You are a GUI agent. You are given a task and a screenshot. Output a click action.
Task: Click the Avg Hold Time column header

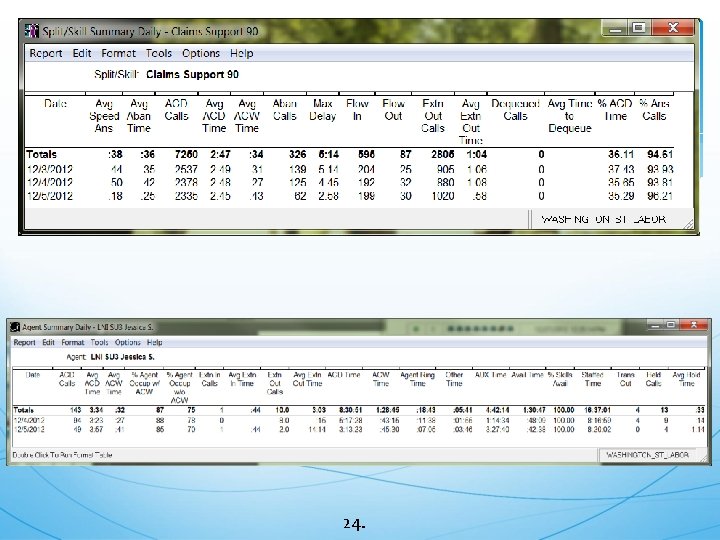tap(686, 379)
